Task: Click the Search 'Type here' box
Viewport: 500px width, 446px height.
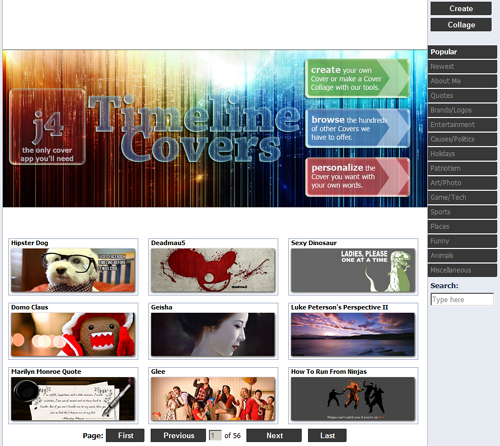Action: [462, 299]
